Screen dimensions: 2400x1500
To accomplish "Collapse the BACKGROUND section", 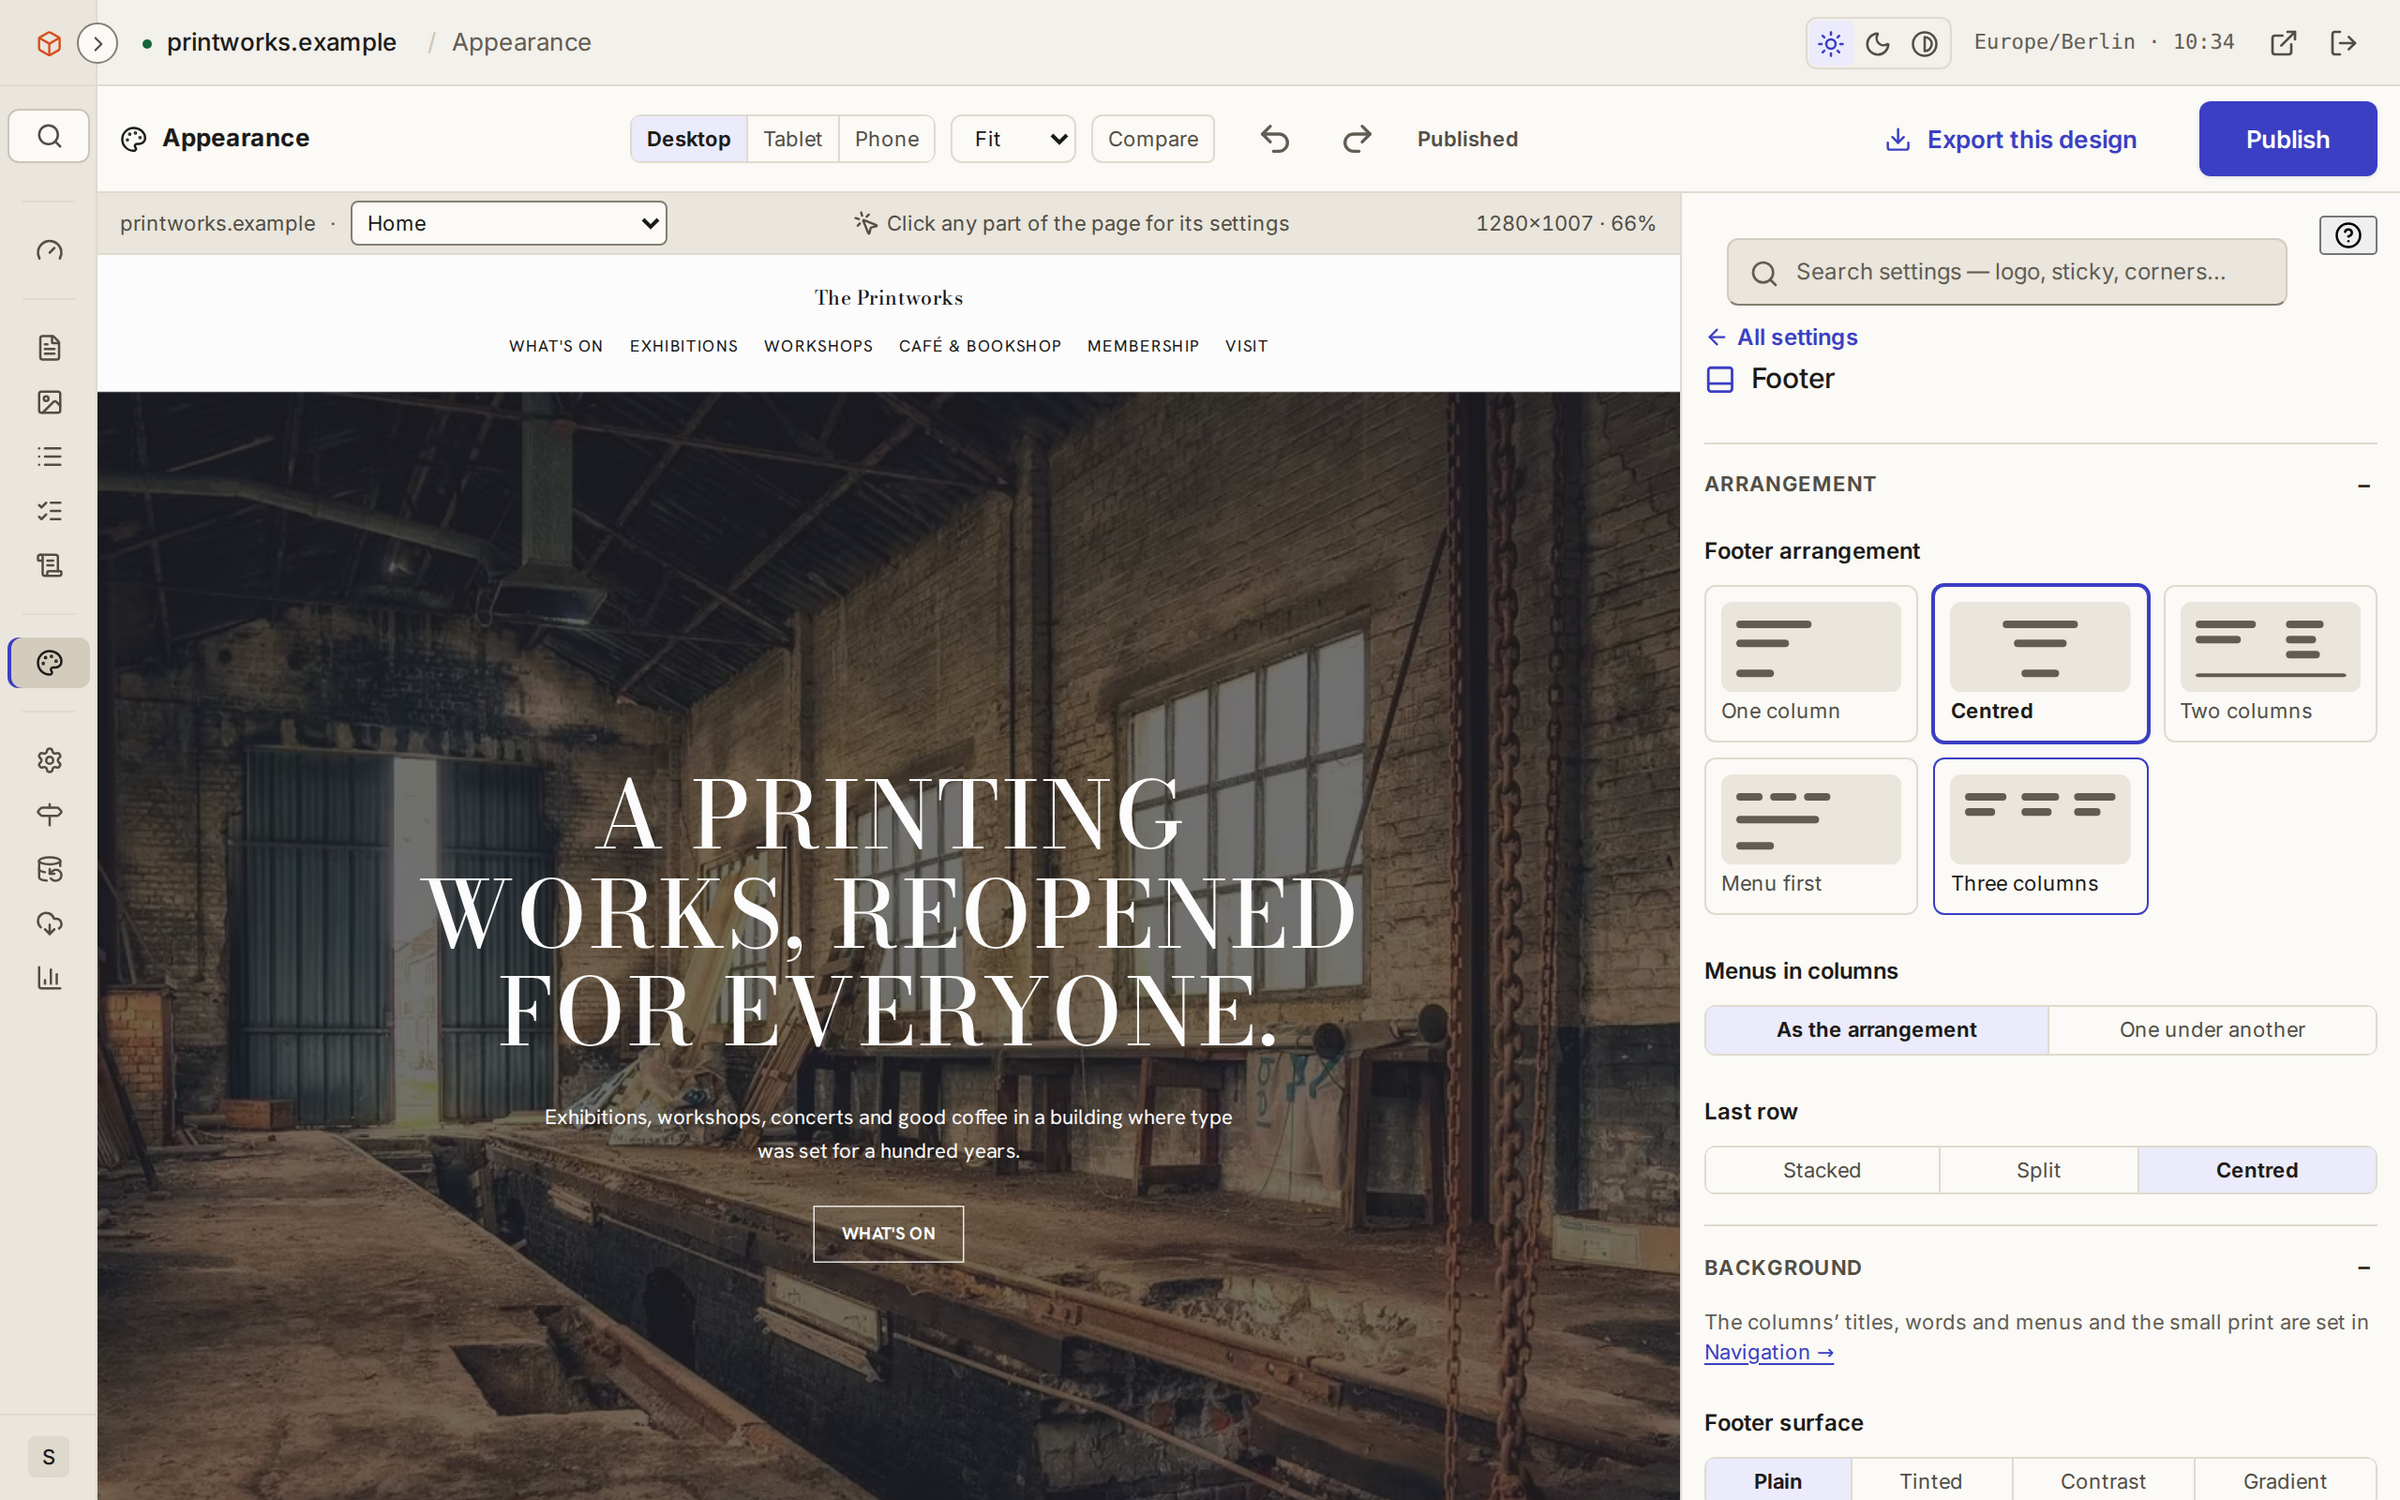I will [x=2040, y=1268].
